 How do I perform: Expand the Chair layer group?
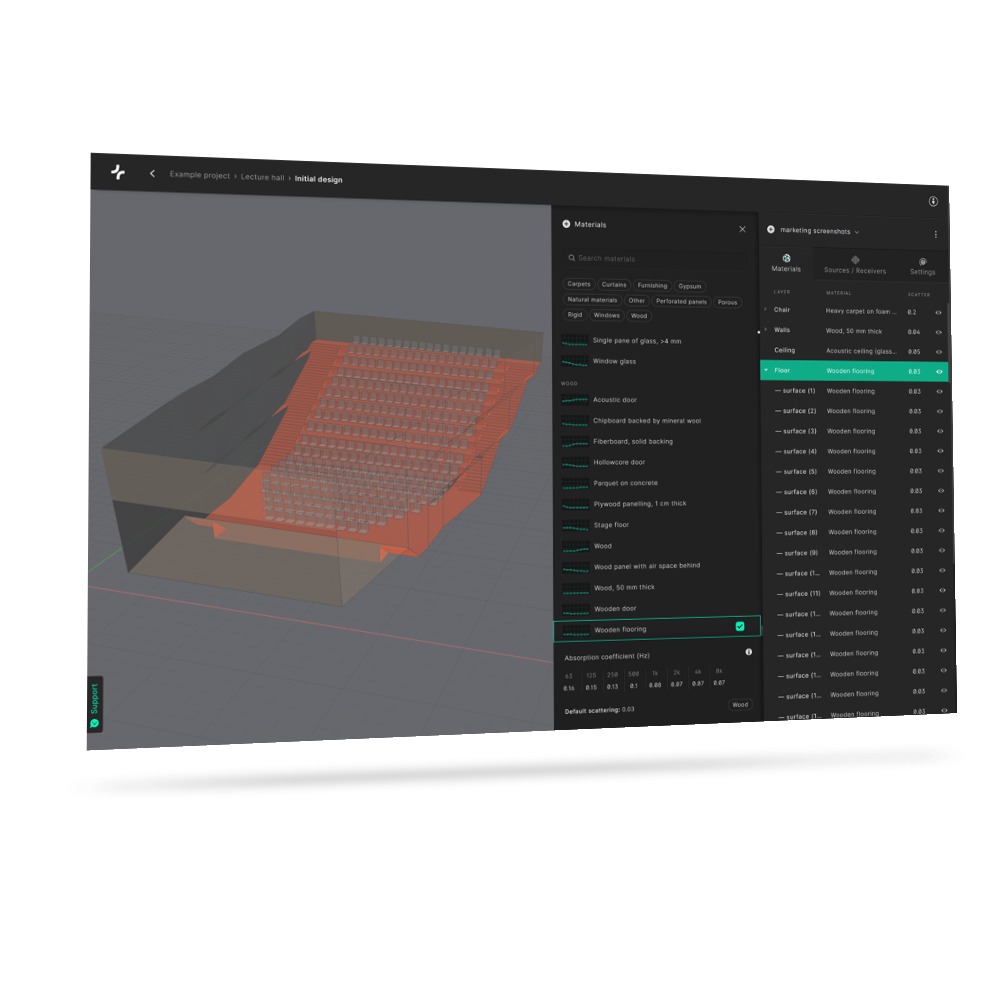pos(765,308)
